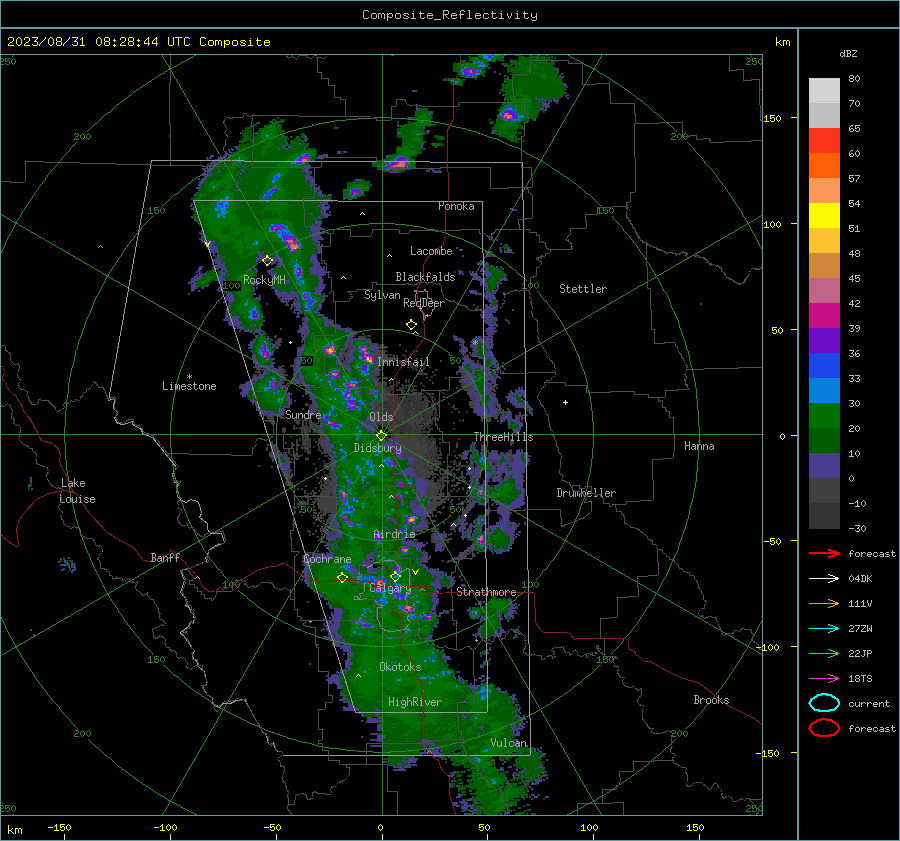Pick the 65 dBZ red color swatch

click(x=824, y=140)
